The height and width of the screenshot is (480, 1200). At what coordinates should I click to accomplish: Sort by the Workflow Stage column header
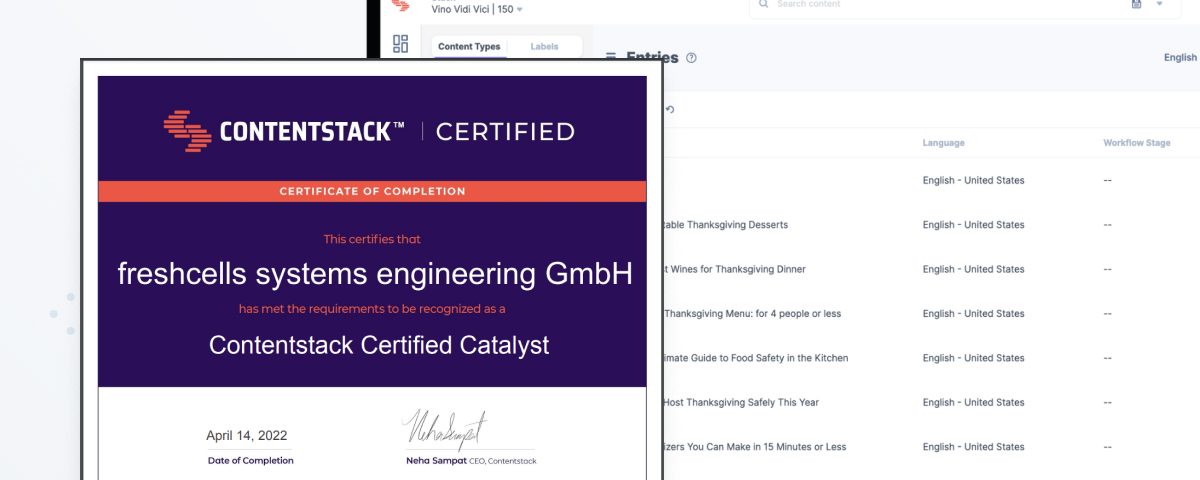click(1137, 143)
